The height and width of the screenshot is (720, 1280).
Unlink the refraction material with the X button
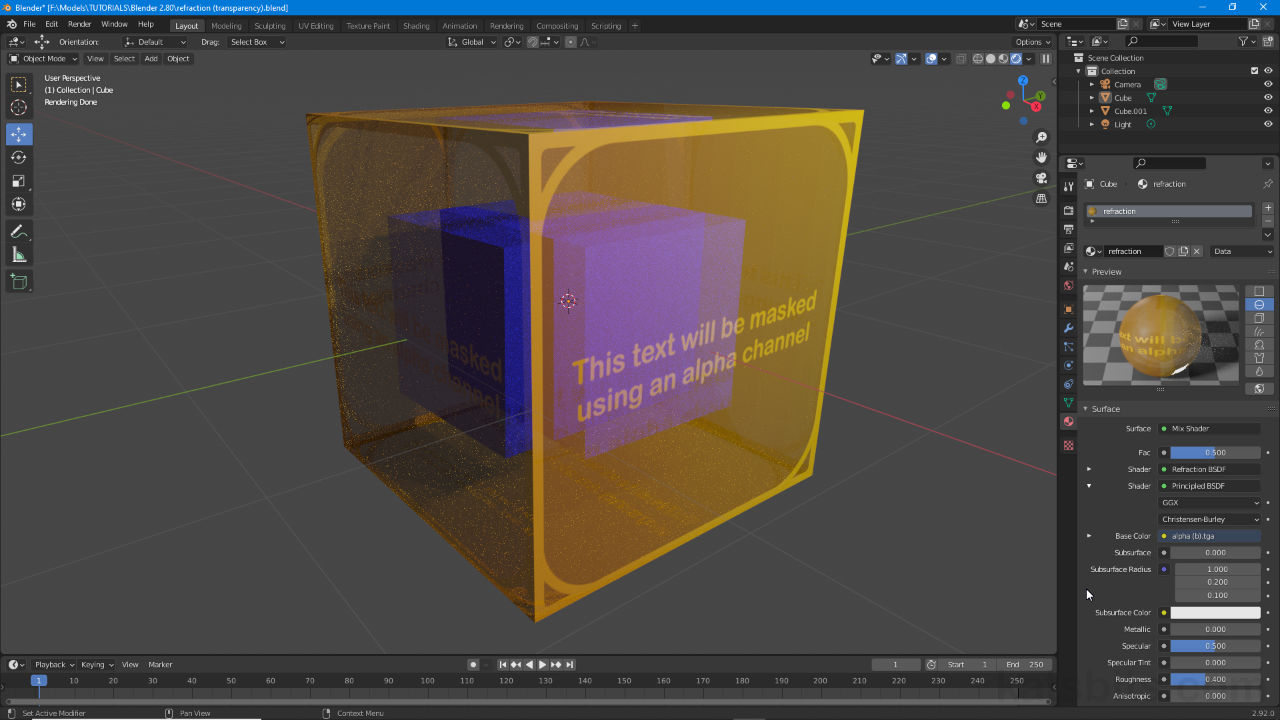tap(1197, 251)
